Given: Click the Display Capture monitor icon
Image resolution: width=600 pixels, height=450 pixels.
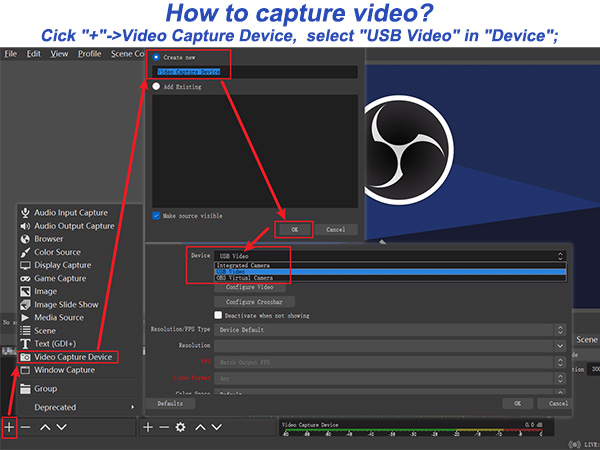Looking at the screenshot, I should click(x=25, y=266).
